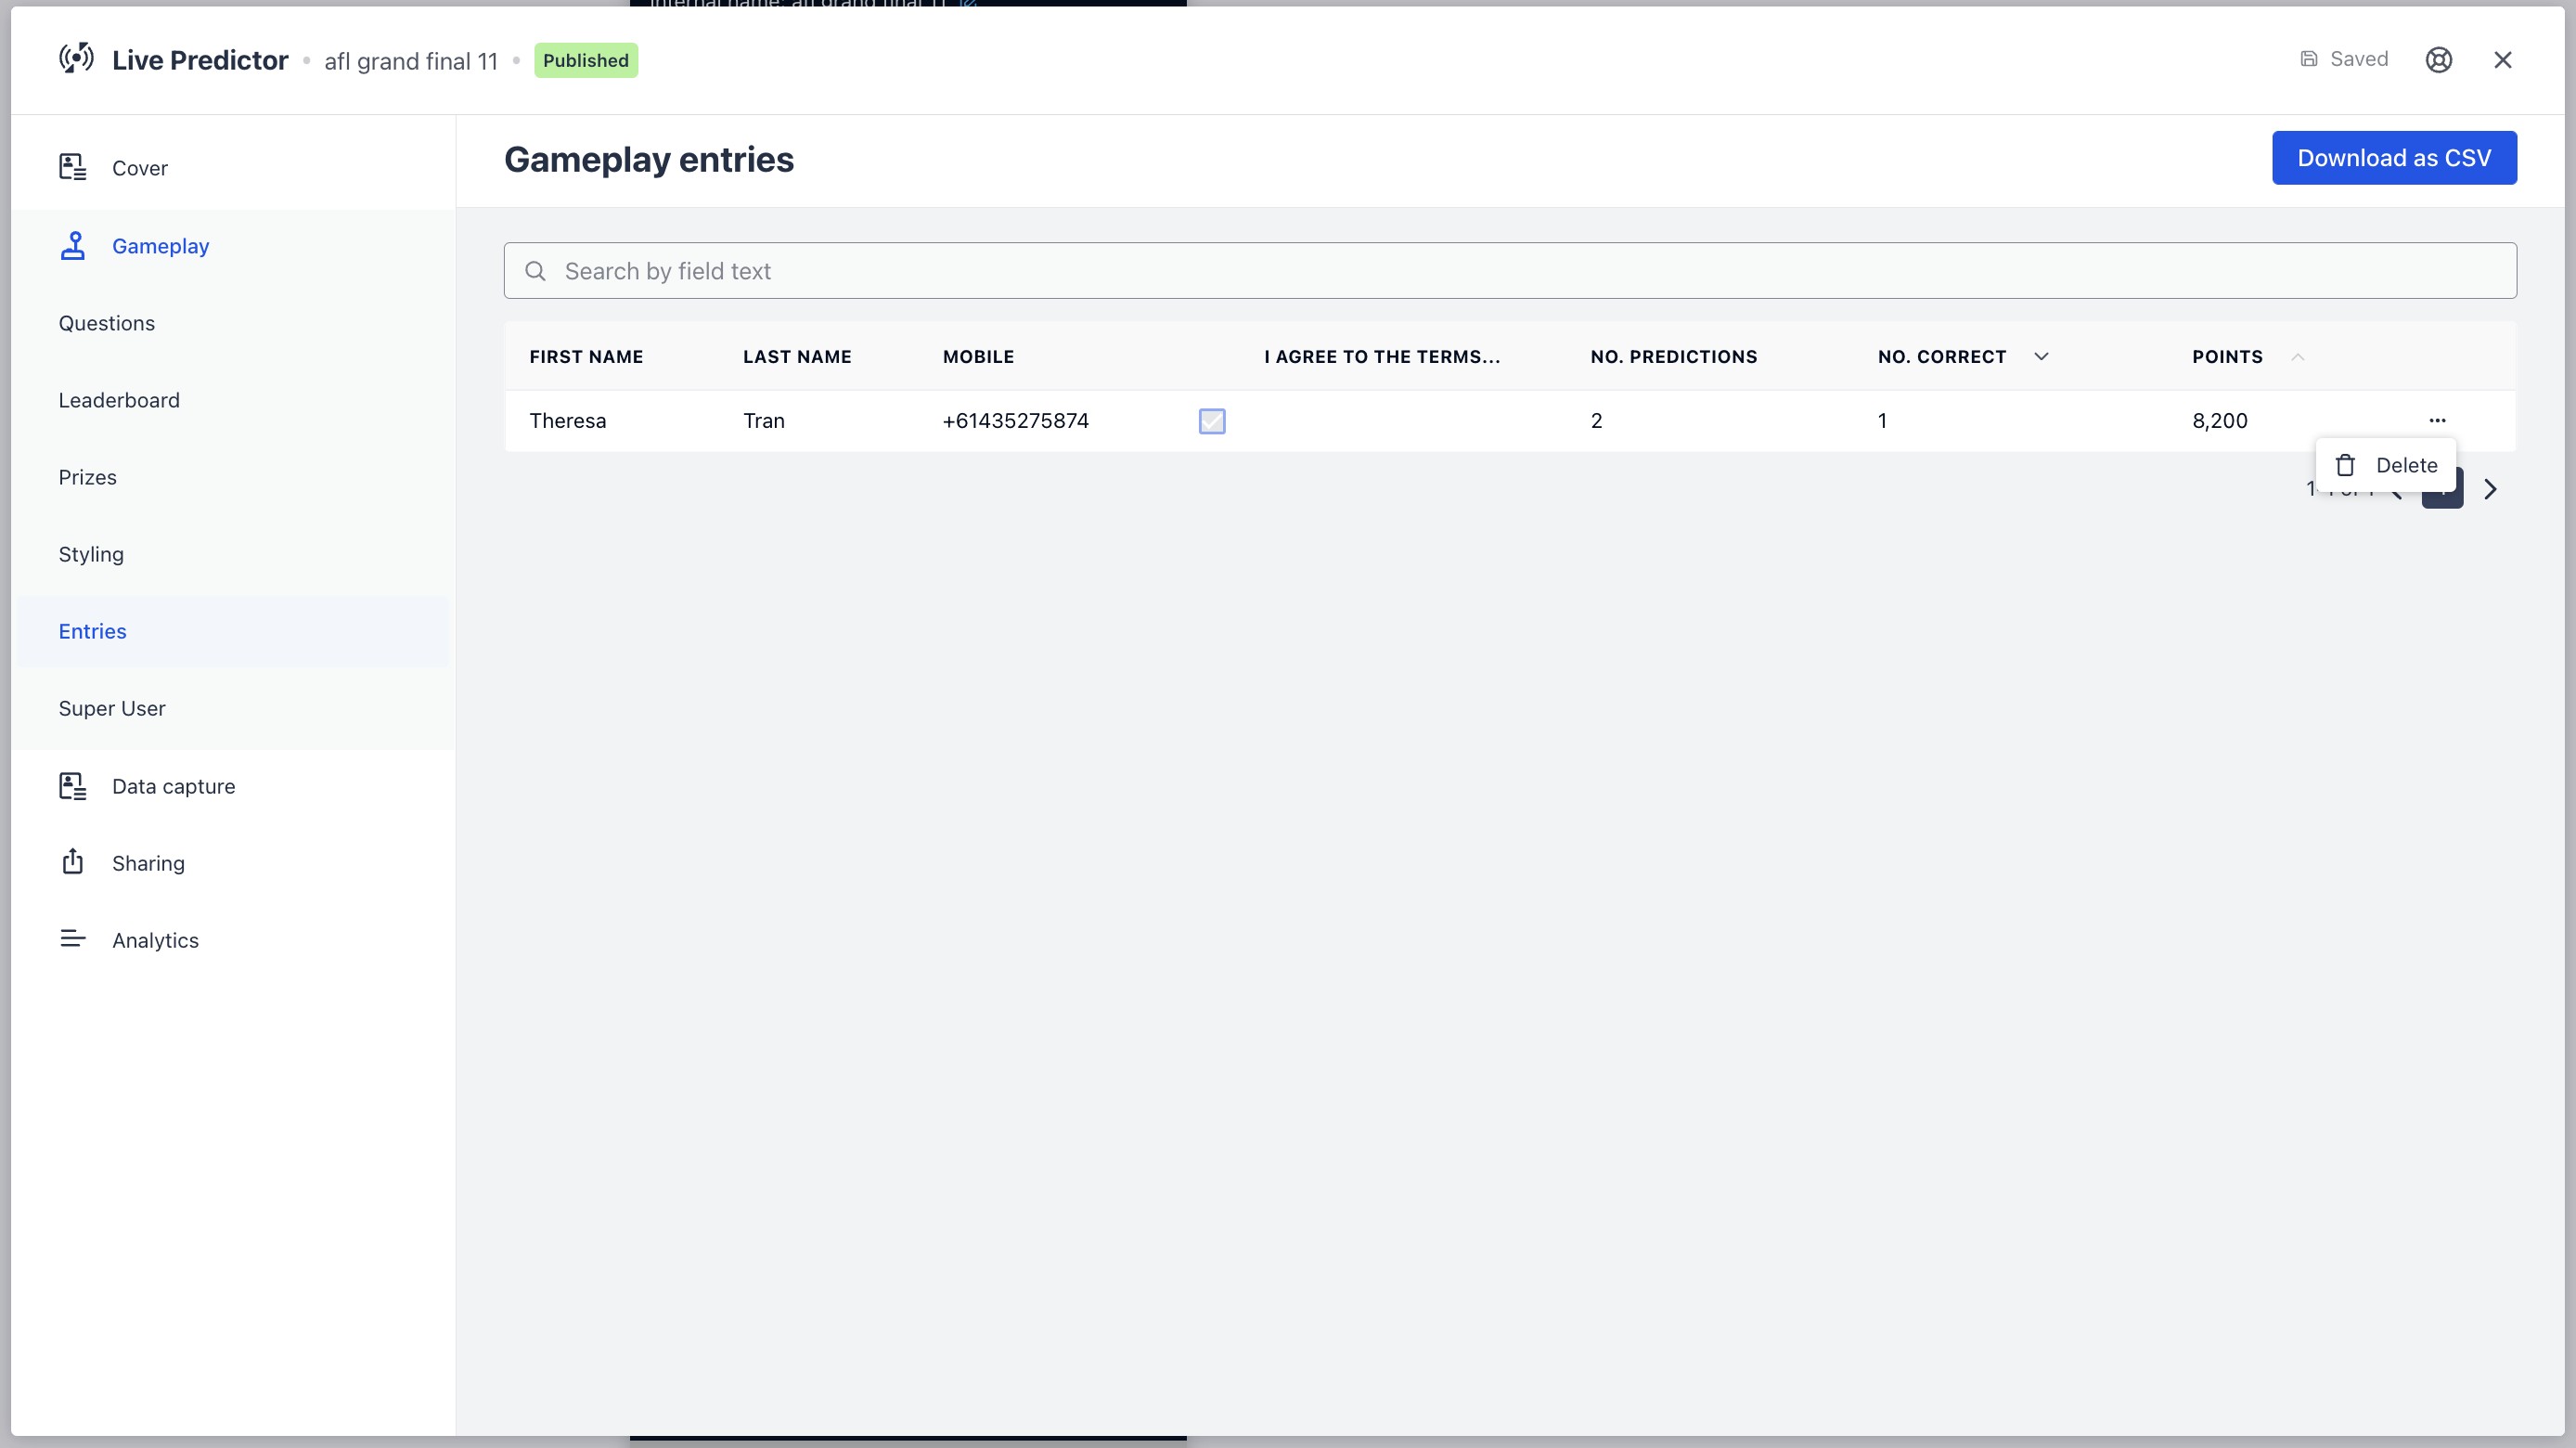Image resolution: width=2576 pixels, height=1448 pixels.
Task: Click the Gameplay joystick icon
Action: 72,245
